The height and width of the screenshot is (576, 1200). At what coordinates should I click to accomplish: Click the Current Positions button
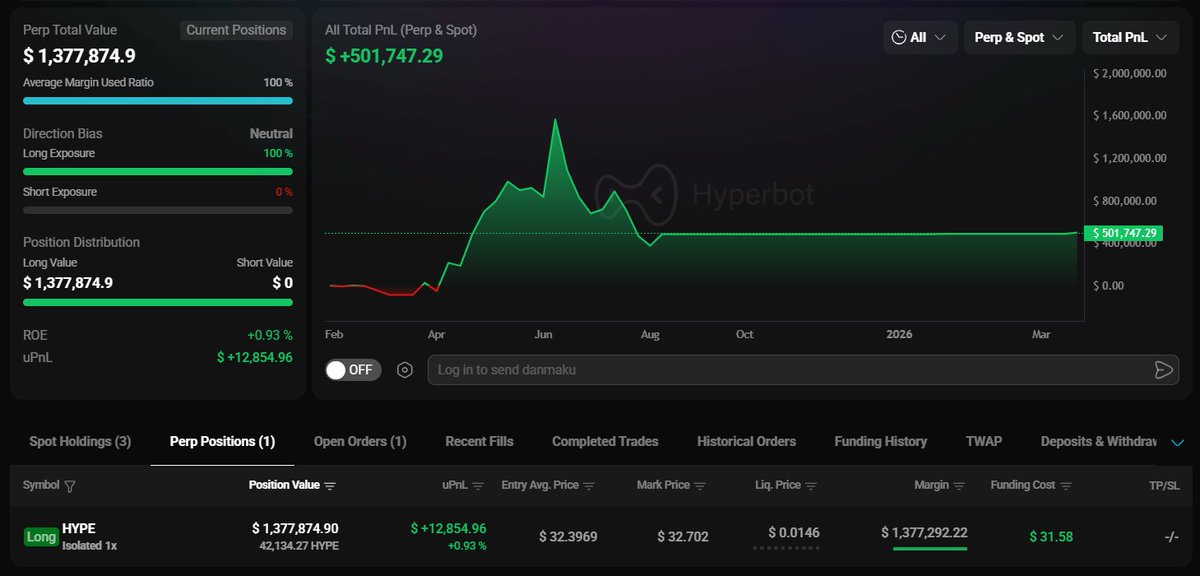click(x=236, y=30)
